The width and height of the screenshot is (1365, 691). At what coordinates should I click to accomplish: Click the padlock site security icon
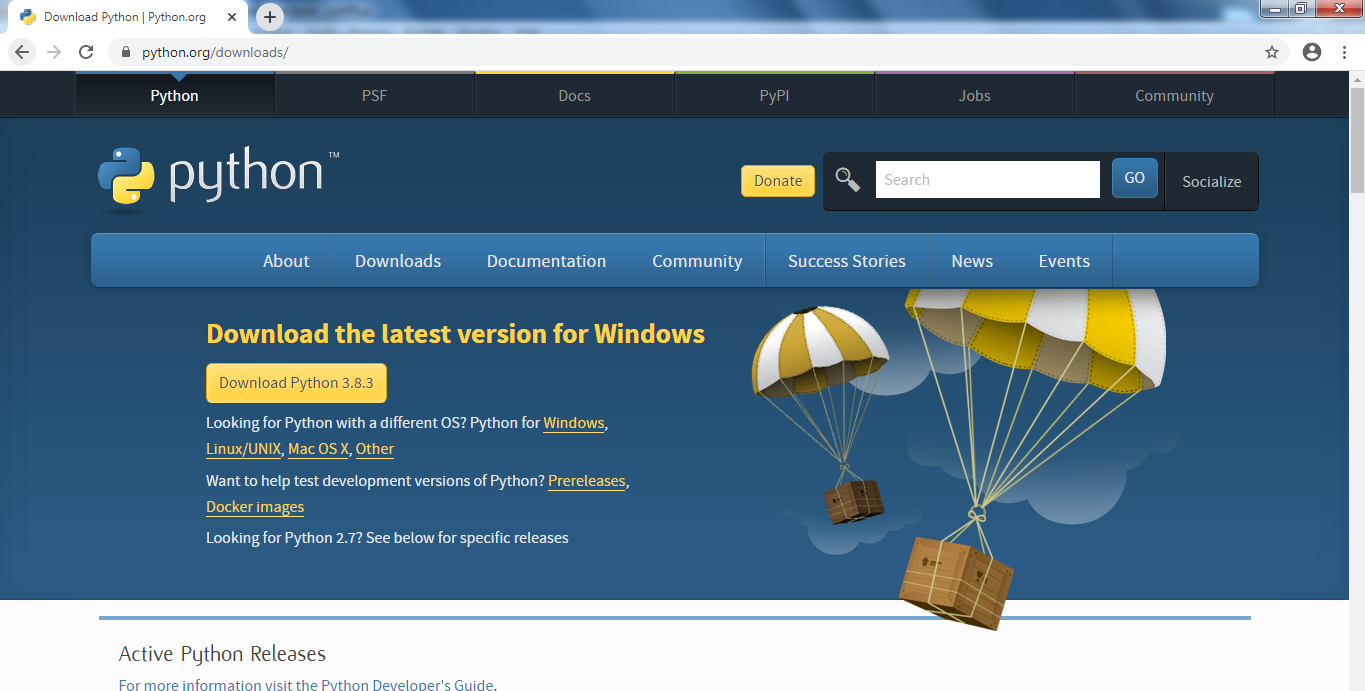point(126,52)
